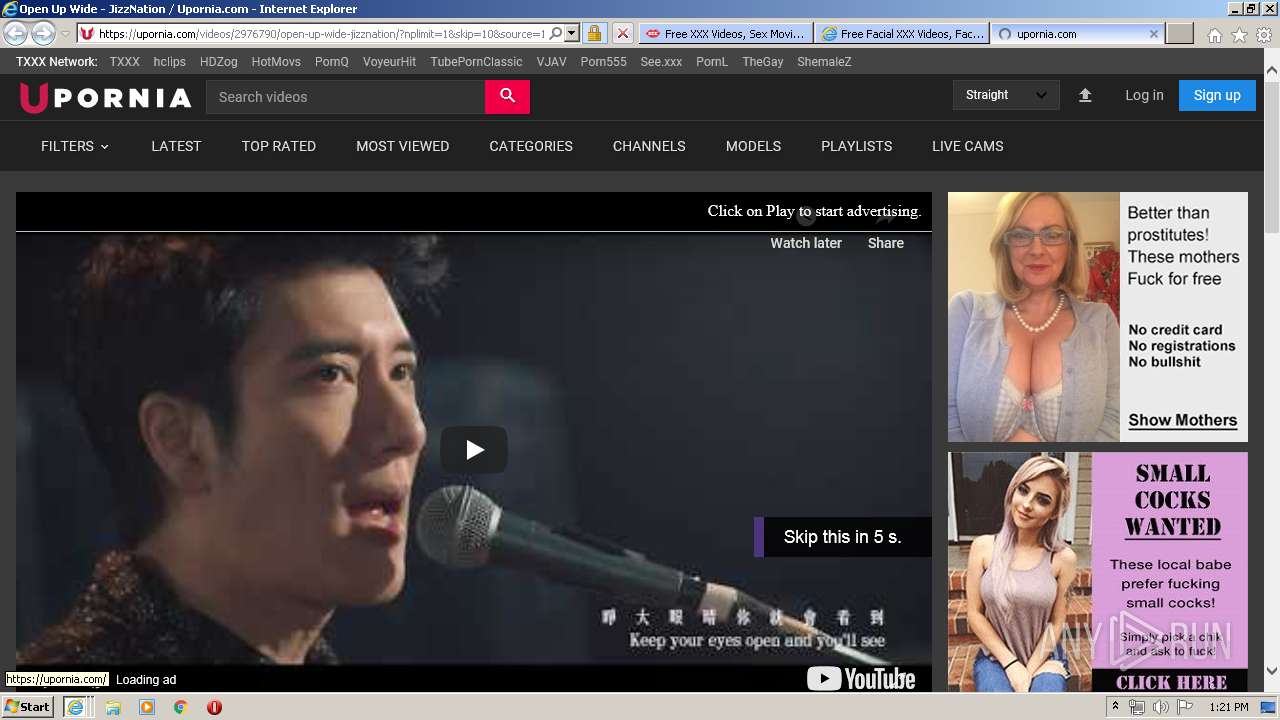Image resolution: width=1280 pixels, height=720 pixels.
Task: Switch to Free XXX Videos tab
Action: (x=725, y=33)
